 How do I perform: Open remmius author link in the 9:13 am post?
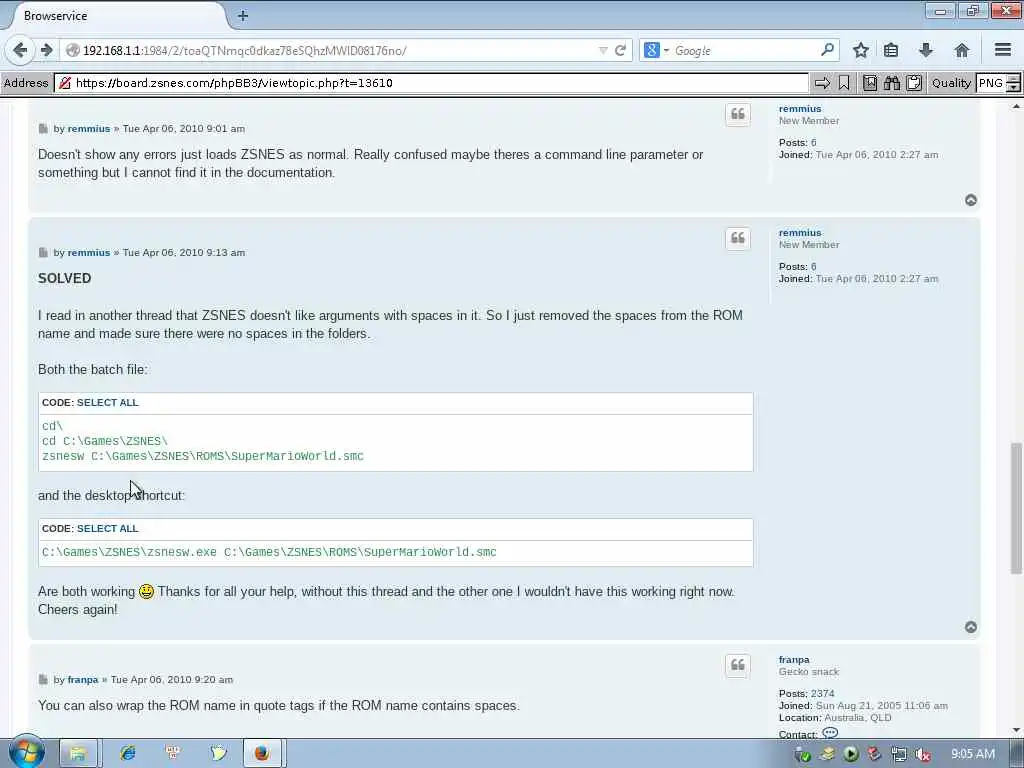click(x=89, y=253)
